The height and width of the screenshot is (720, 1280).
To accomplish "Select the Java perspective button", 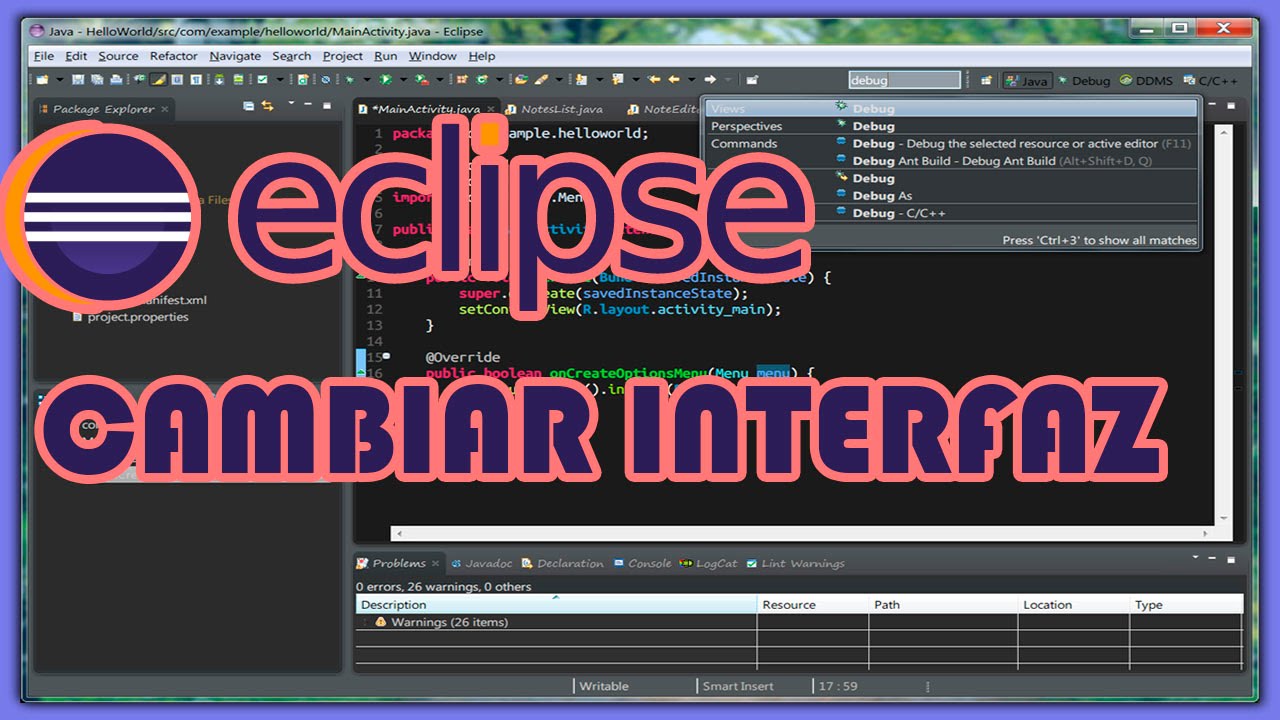I will pos(1027,81).
